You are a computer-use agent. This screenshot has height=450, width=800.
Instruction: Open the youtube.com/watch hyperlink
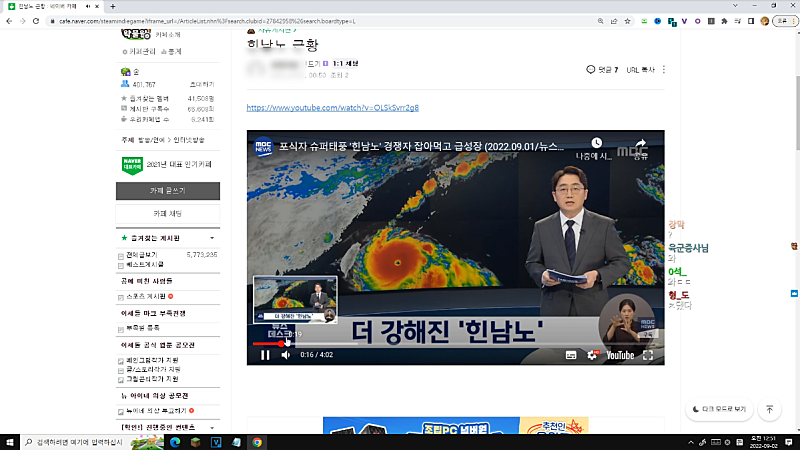tap(333, 108)
